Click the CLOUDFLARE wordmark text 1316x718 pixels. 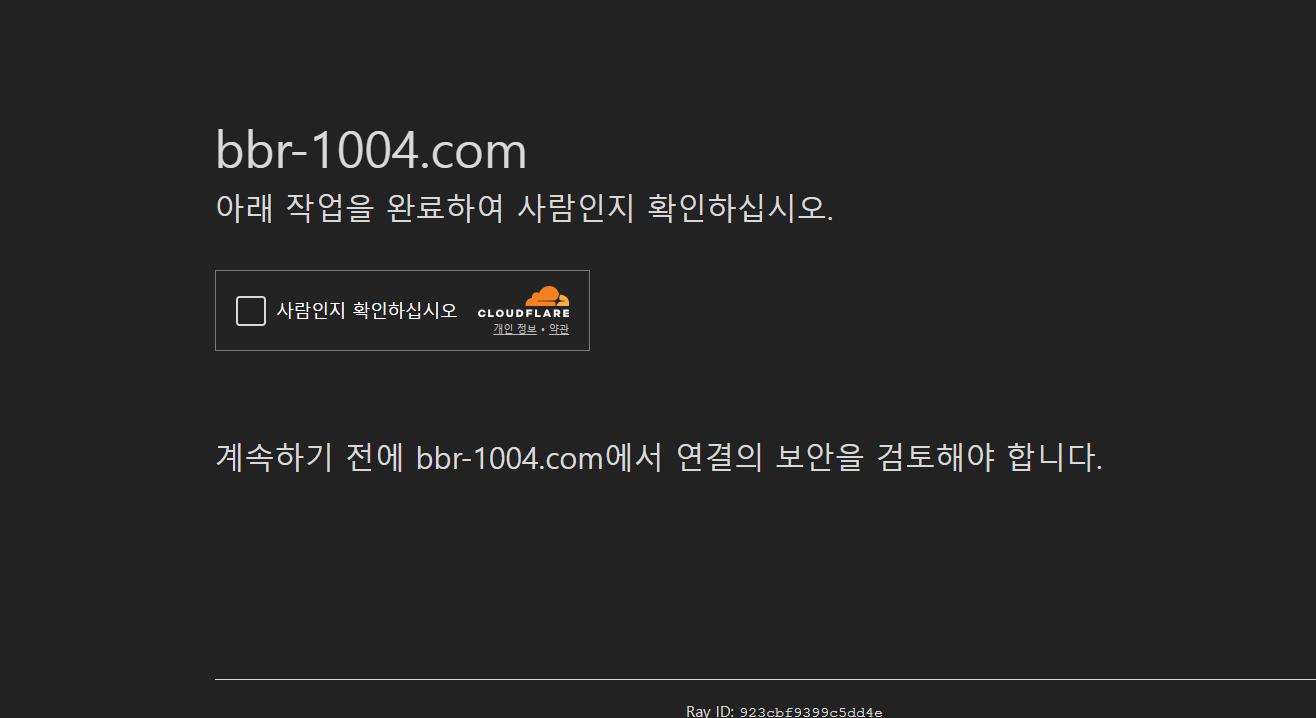click(x=523, y=314)
